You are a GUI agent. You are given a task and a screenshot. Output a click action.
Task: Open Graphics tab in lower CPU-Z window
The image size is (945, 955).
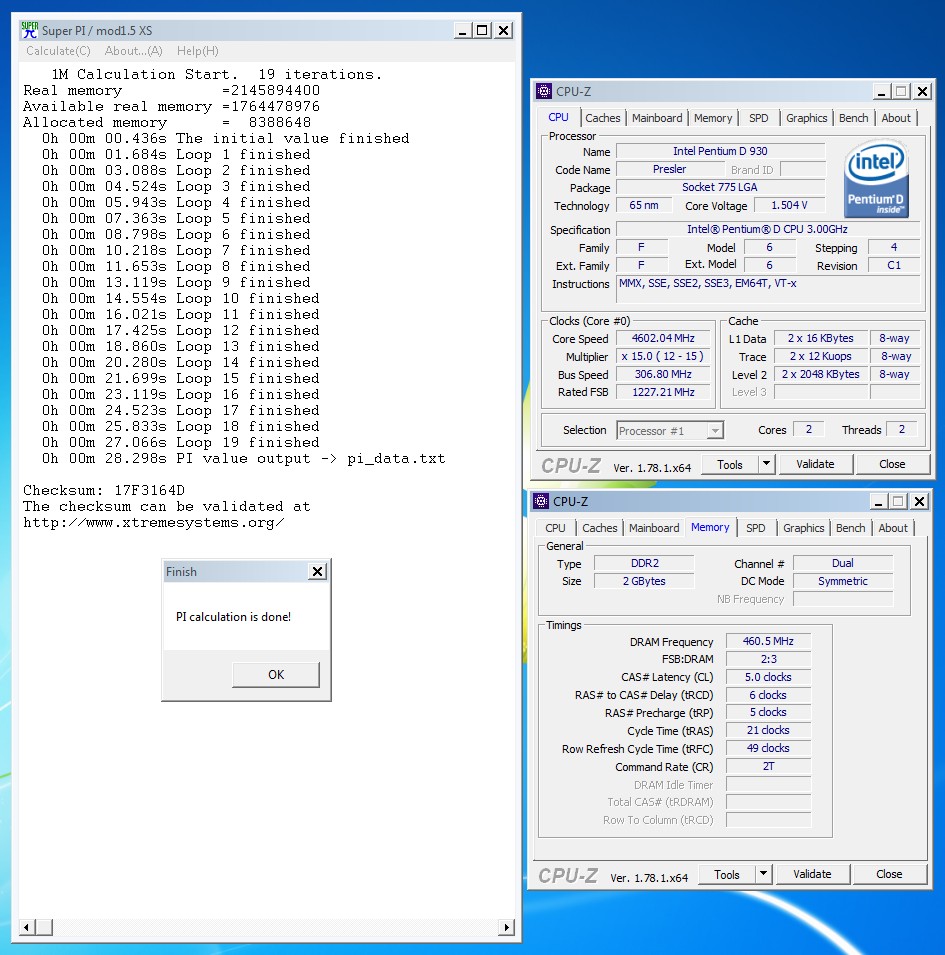(x=803, y=528)
